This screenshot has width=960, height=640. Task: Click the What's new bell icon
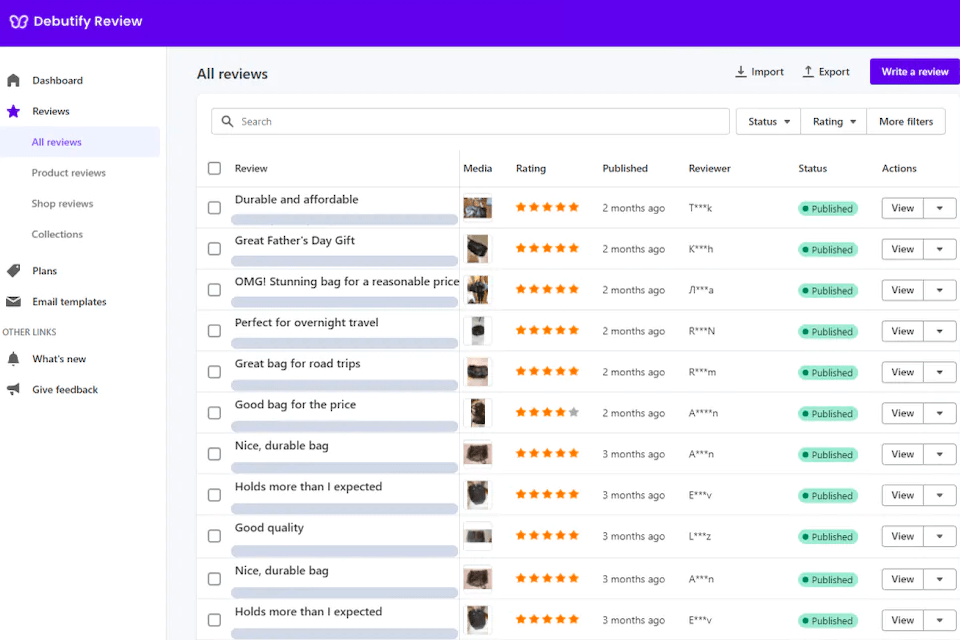[13, 358]
